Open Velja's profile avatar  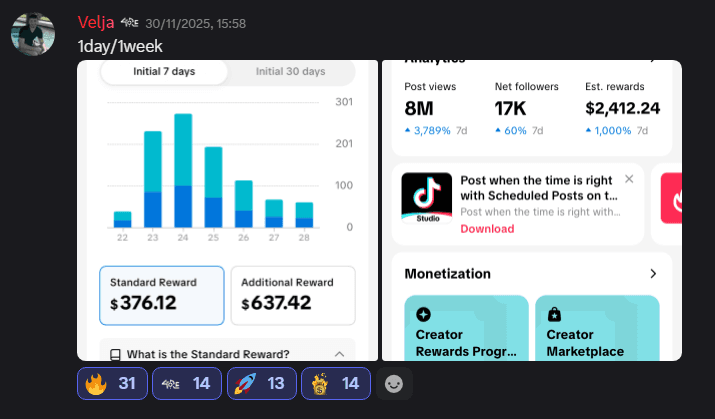pos(33,34)
